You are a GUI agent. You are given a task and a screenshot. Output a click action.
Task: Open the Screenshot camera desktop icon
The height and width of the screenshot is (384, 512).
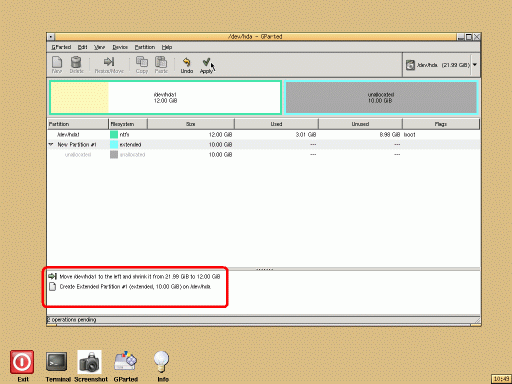[90, 366]
